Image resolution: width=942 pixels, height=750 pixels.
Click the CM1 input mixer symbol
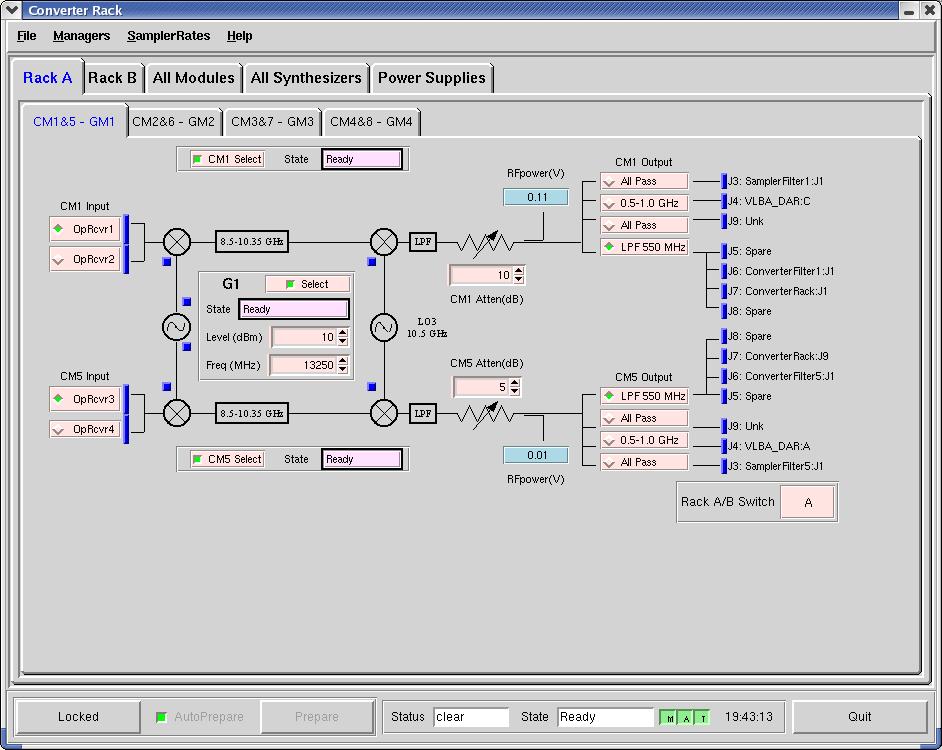coord(177,242)
